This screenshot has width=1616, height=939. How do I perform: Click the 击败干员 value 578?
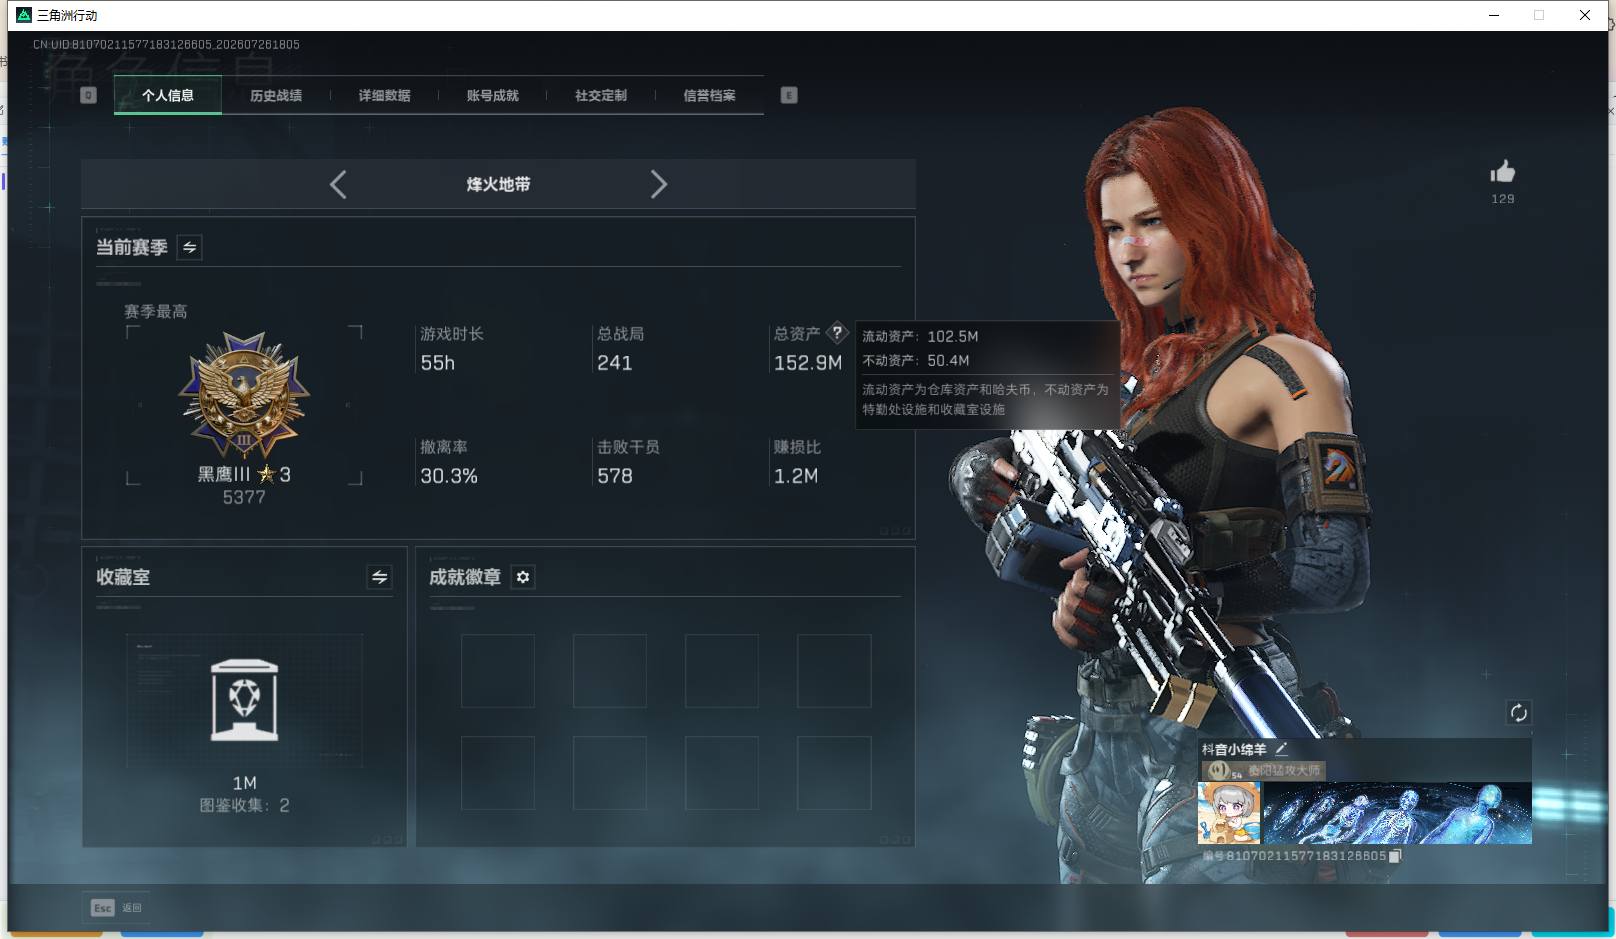pos(615,476)
